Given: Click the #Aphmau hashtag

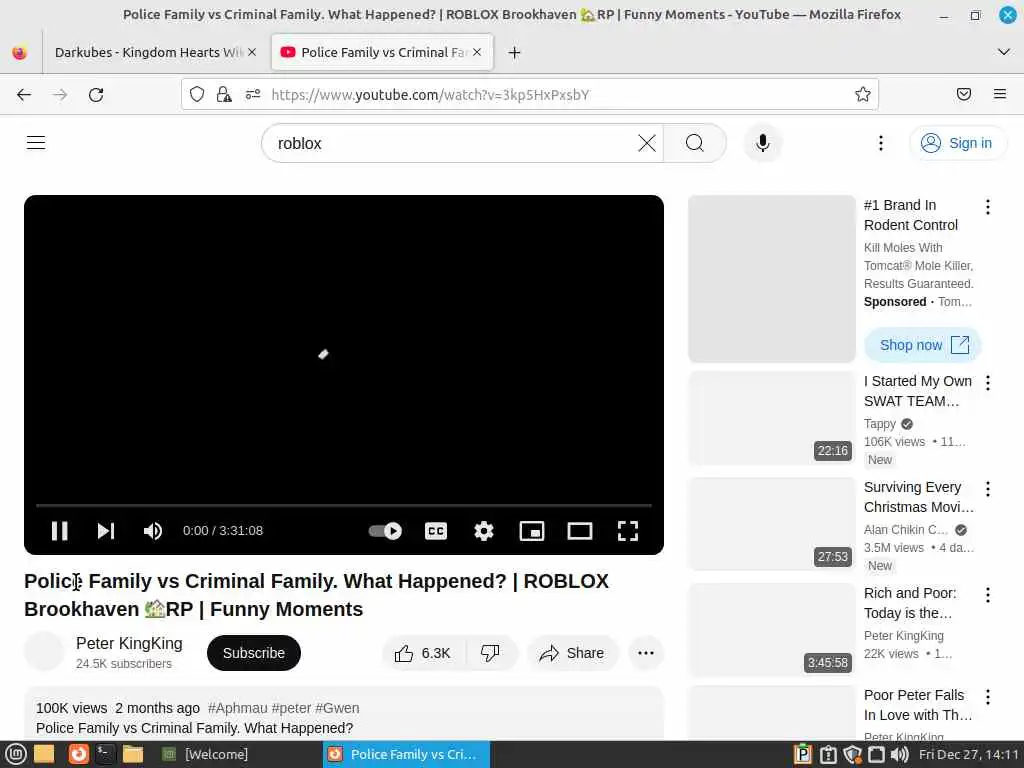Looking at the screenshot, I should click(238, 708).
